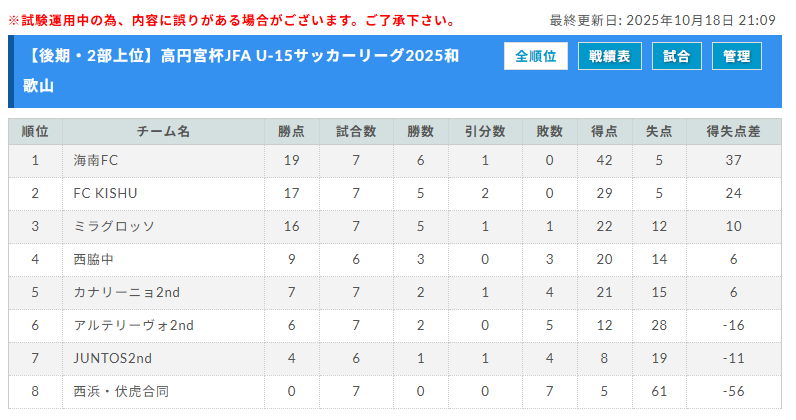
Task: Open the 西脇中 team entry
Action: click(95, 259)
